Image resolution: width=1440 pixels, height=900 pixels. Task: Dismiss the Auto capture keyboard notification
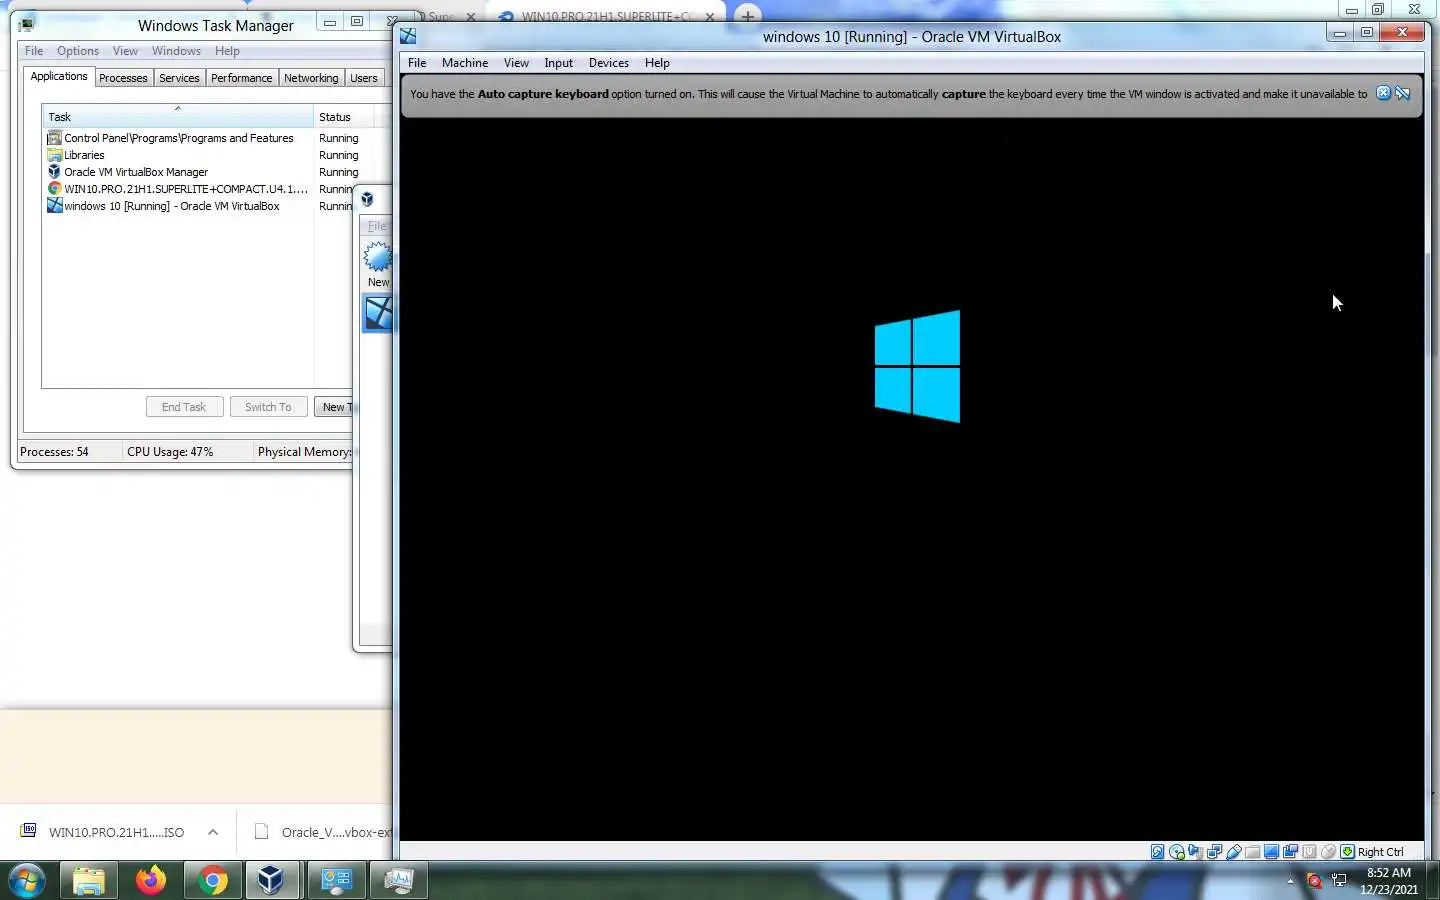[1383, 93]
